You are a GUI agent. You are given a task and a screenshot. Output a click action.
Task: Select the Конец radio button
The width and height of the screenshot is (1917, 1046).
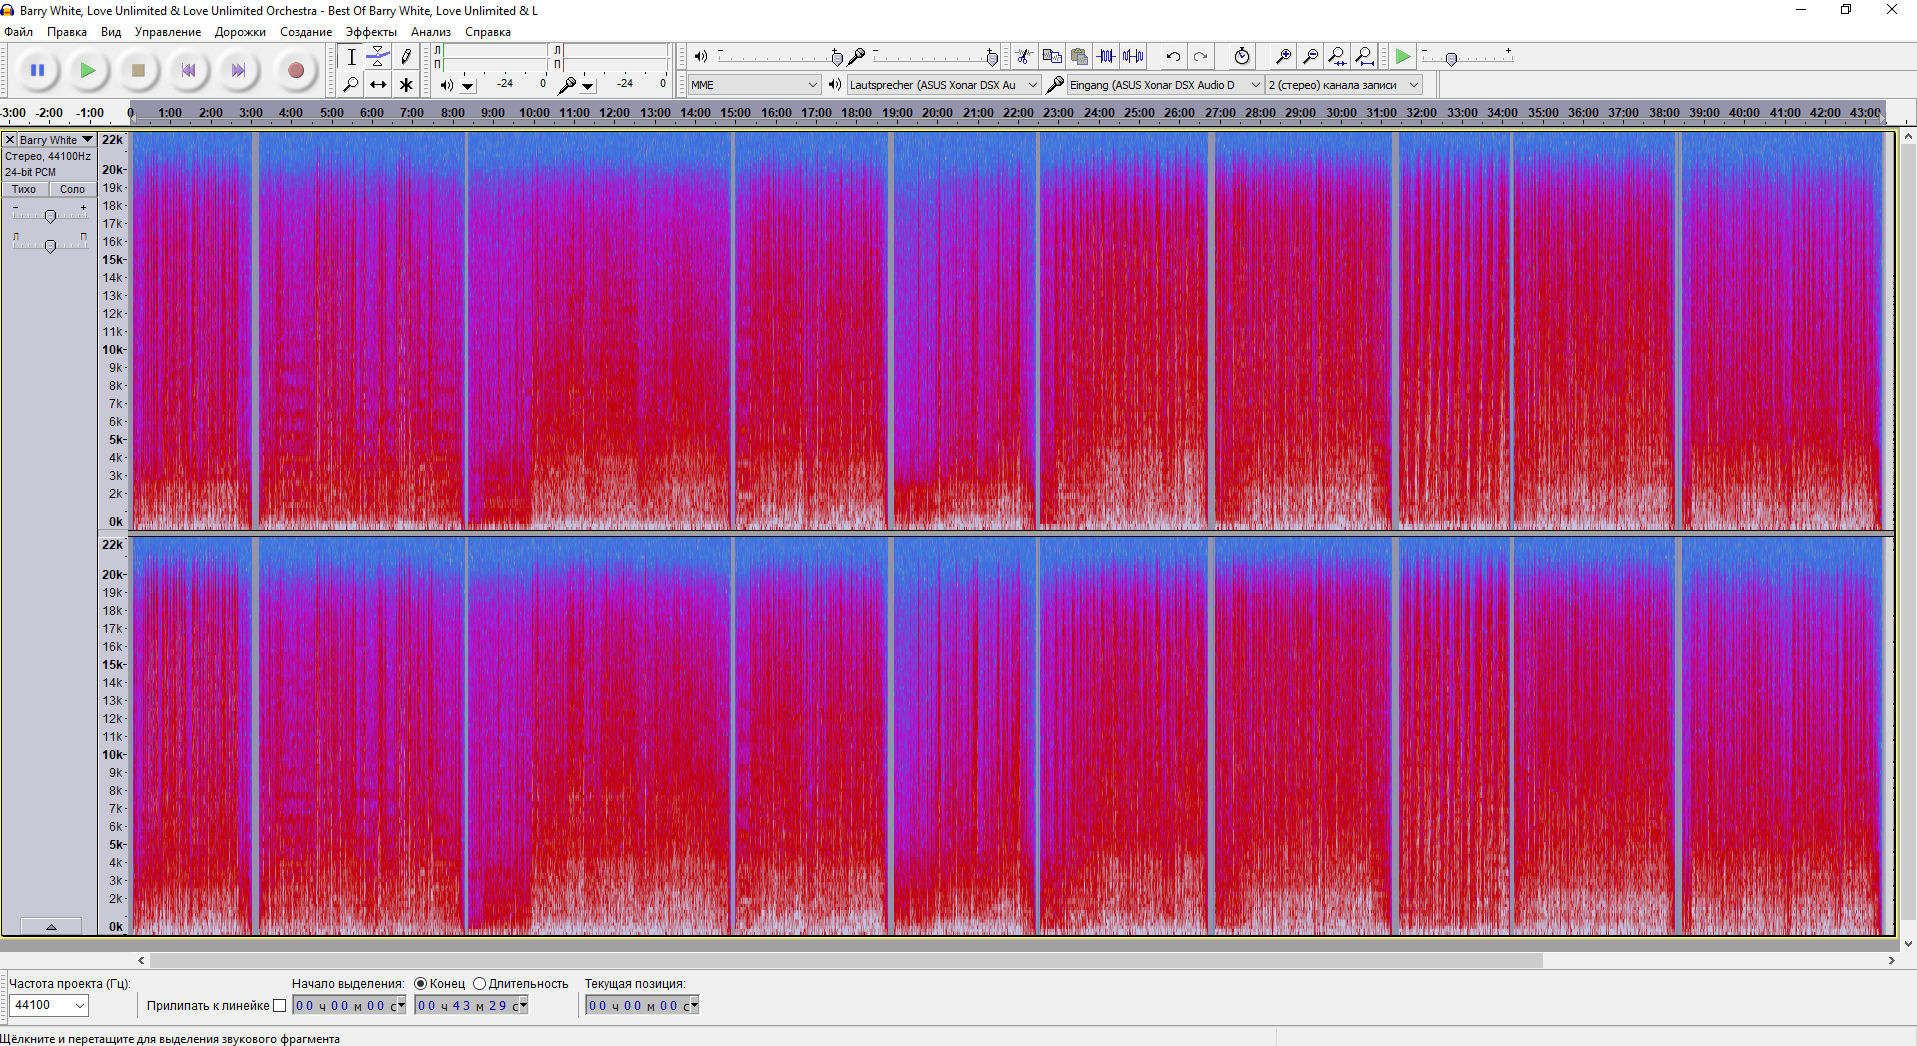pos(421,984)
